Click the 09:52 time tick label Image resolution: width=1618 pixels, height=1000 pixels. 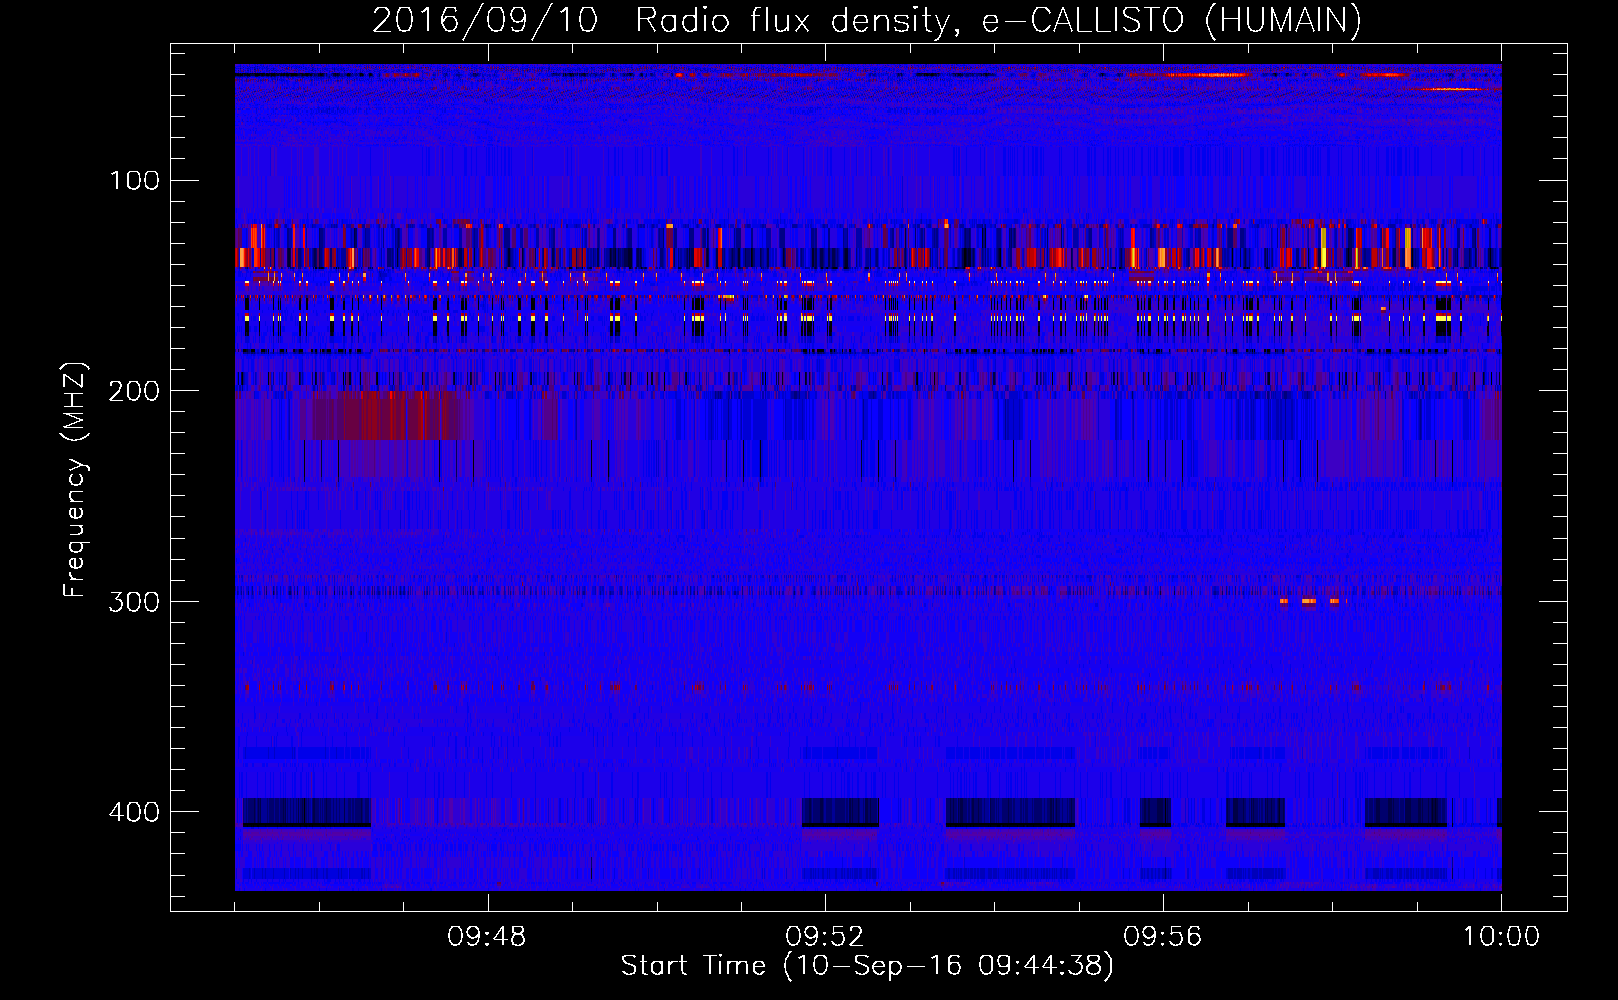[x=825, y=937]
